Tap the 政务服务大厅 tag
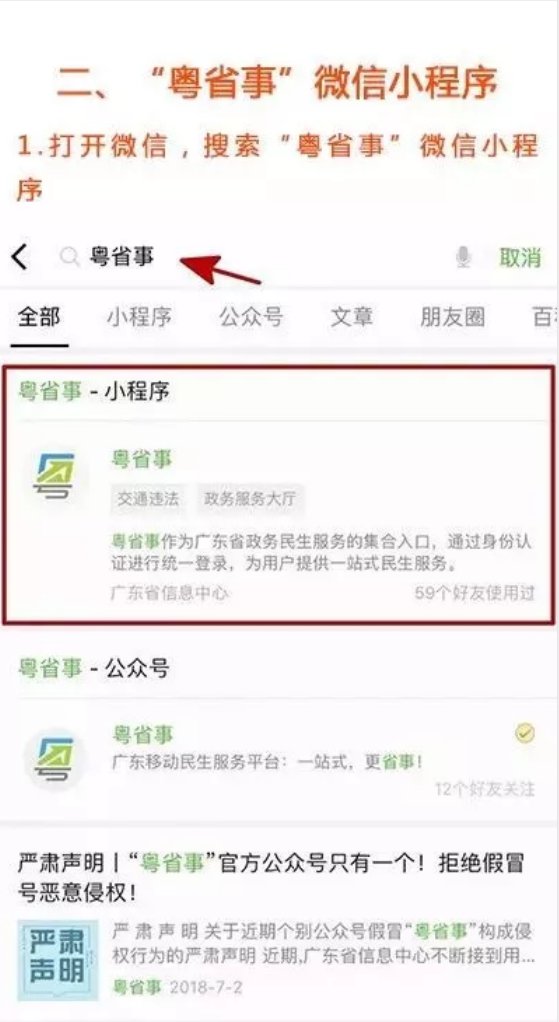This screenshot has height=1022, width=559. [x=250, y=499]
